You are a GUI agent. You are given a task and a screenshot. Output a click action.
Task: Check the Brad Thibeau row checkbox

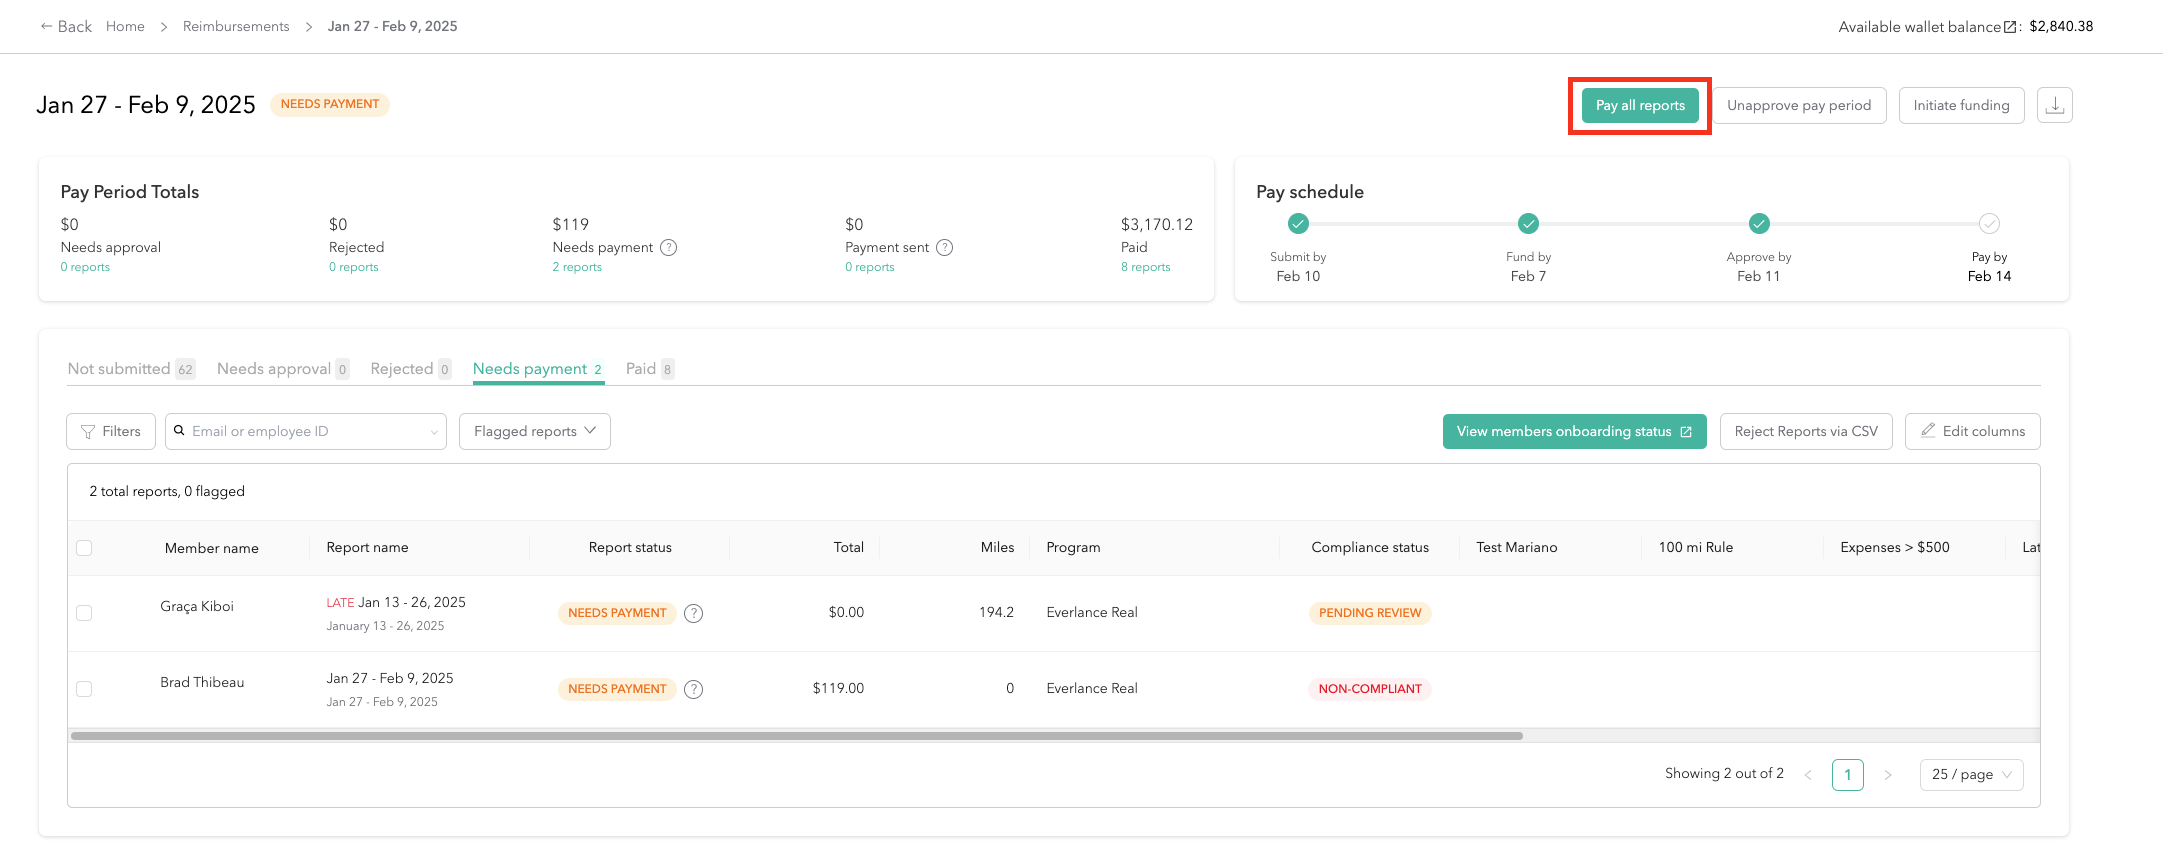pyautogui.click(x=84, y=689)
